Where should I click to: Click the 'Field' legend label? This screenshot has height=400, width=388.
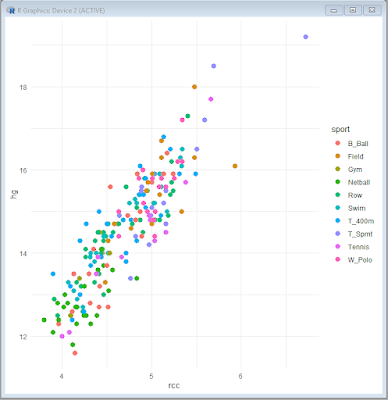(355, 156)
